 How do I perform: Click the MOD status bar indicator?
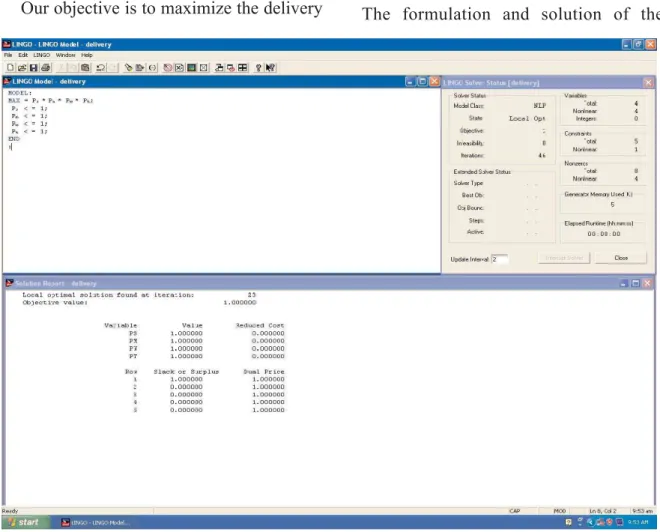(559, 511)
